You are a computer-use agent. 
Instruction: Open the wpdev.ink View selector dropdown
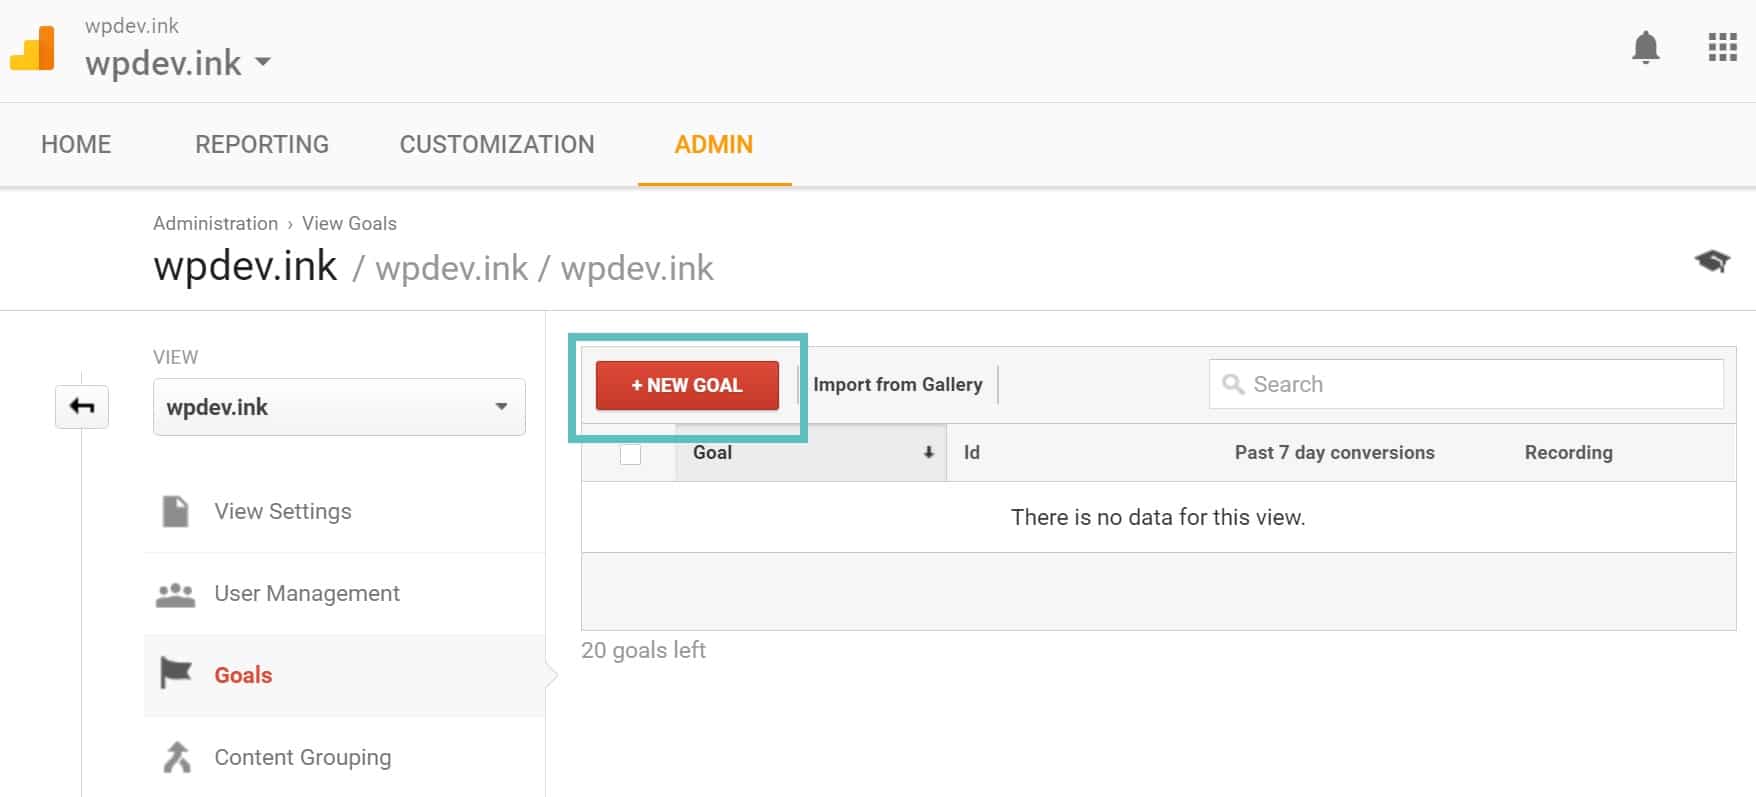pos(339,407)
